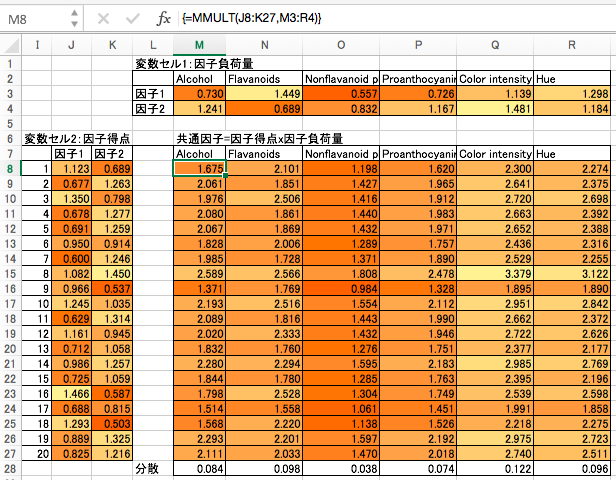Viewport: 616px width, 480px height.
Task: Click cell with value 3.122
Action: pos(572,274)
